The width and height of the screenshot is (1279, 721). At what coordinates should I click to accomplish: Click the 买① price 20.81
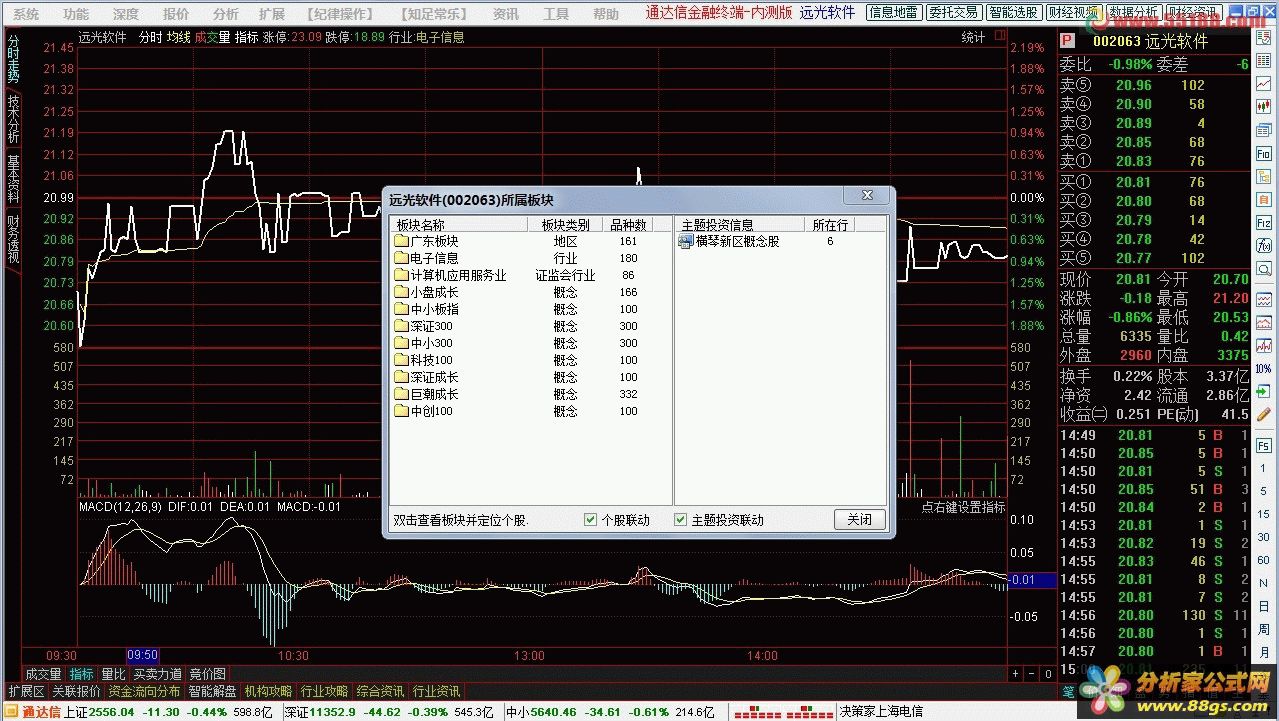tap(1134, 182)
